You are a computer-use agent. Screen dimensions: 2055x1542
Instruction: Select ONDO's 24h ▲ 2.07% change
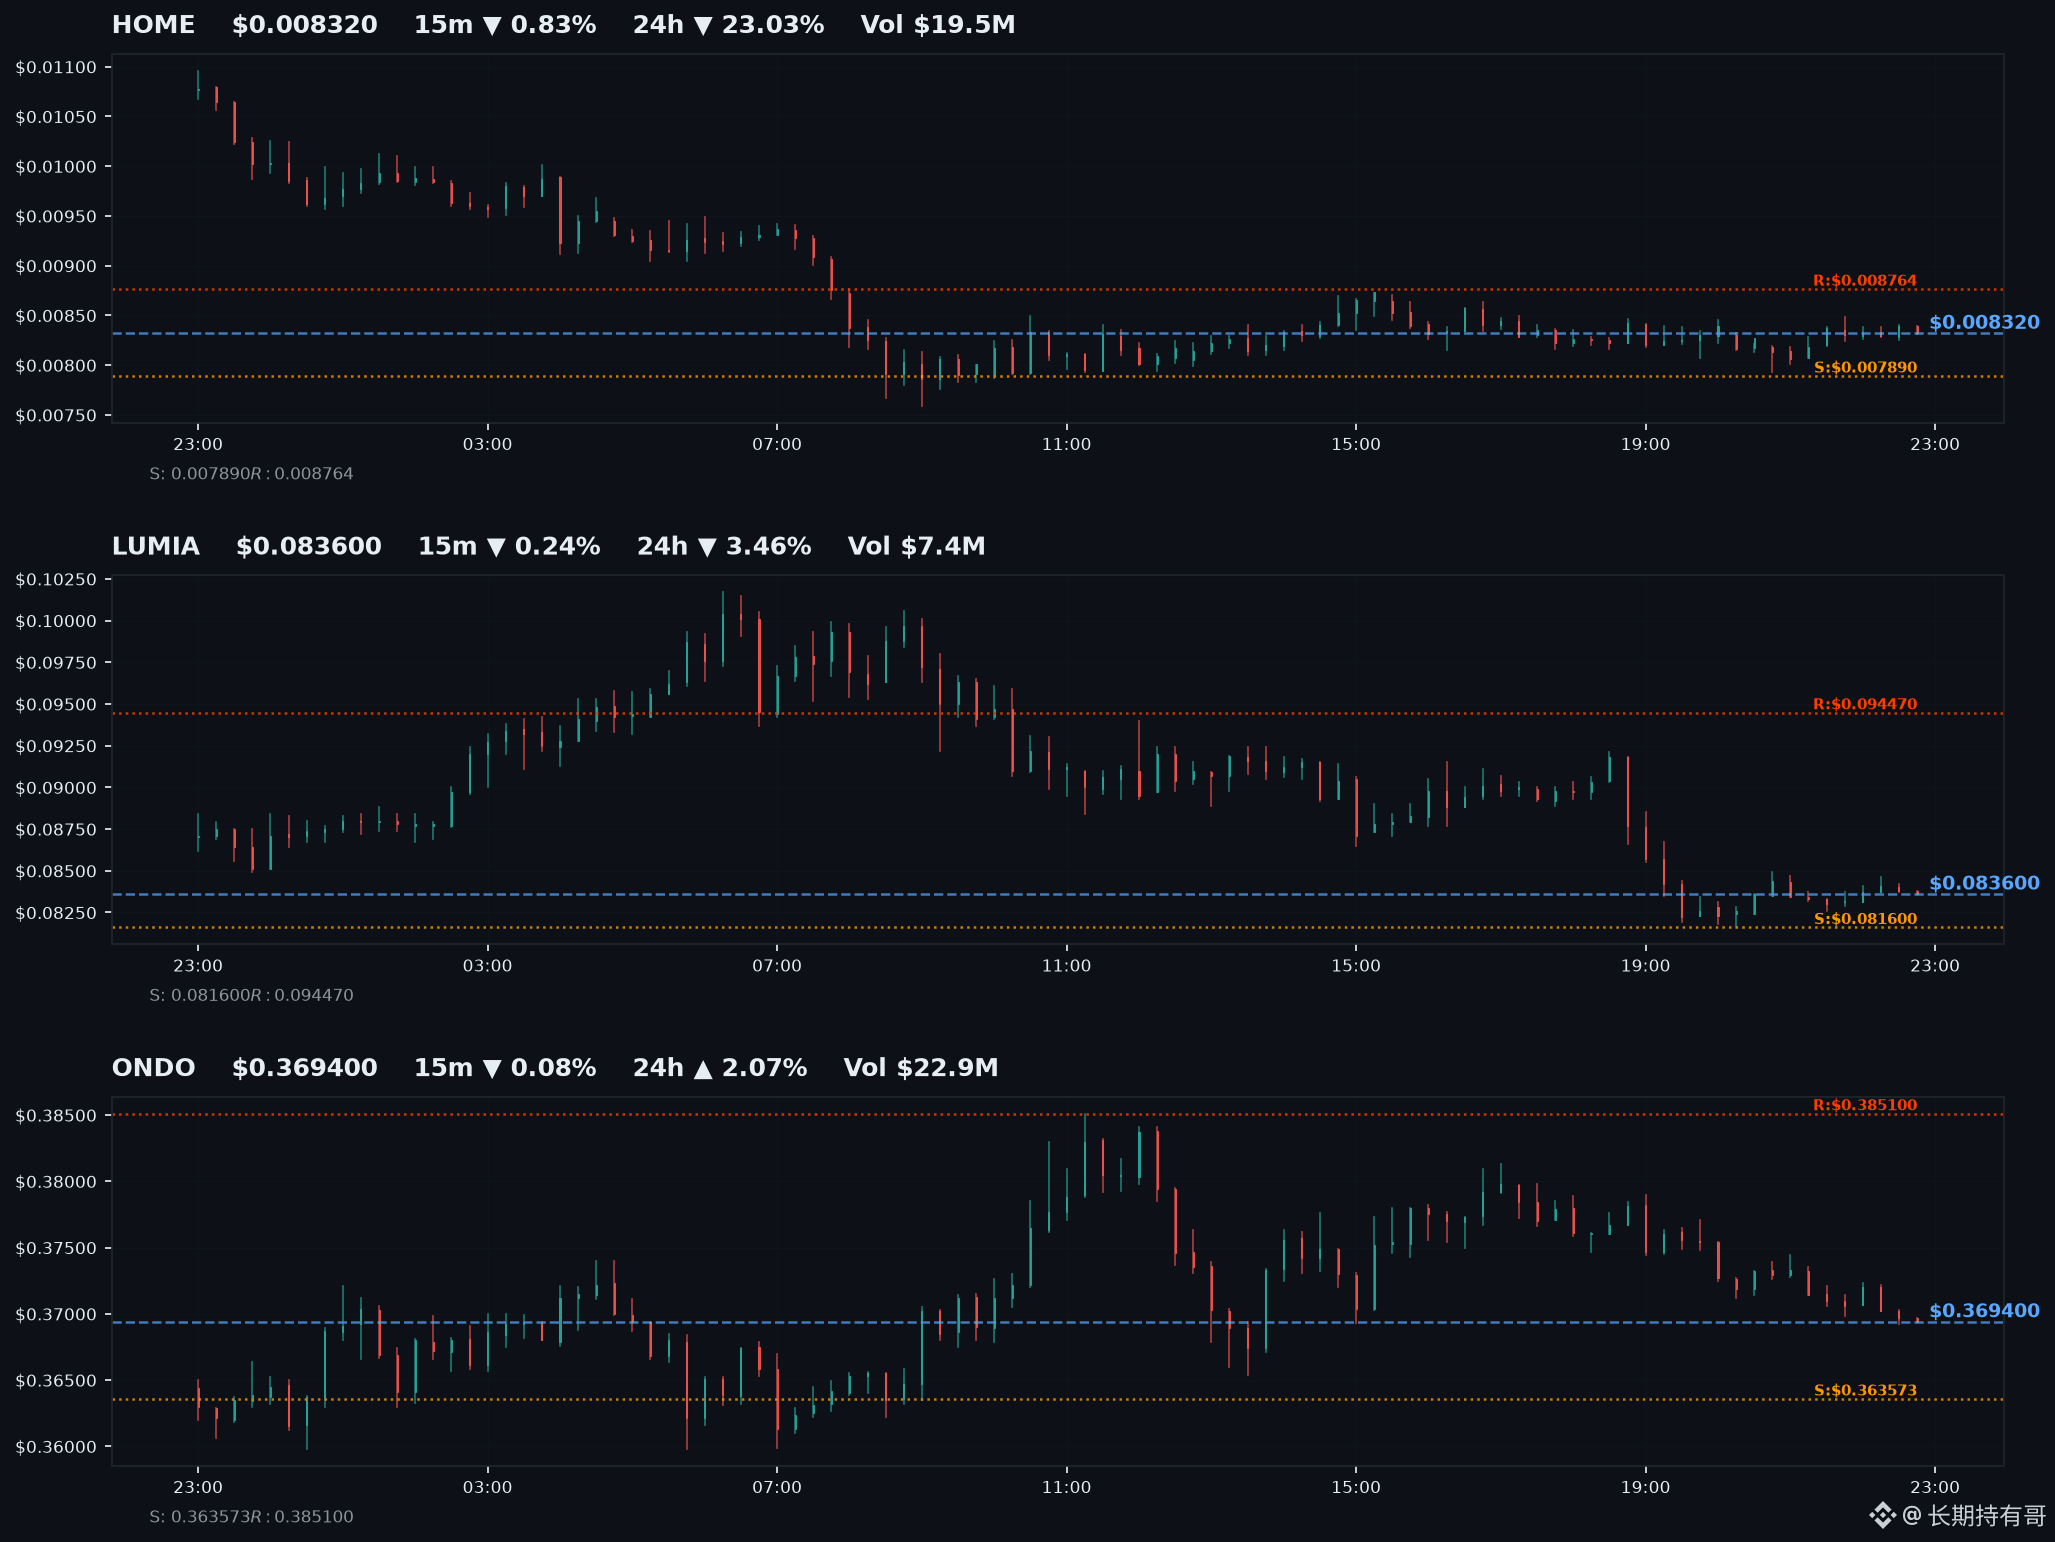click(720, 1068)
